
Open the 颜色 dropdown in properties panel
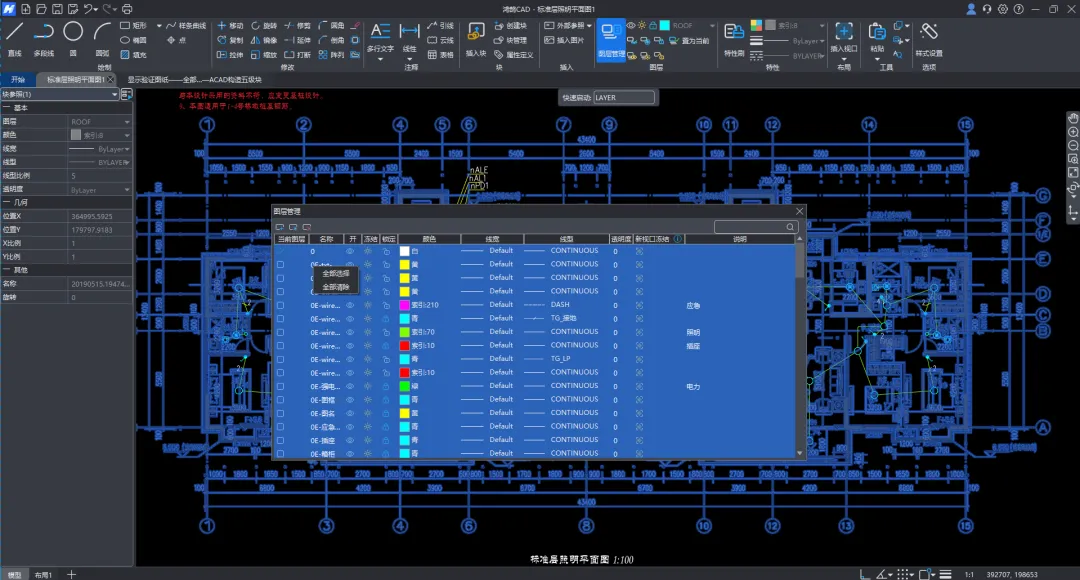coord(127,135)
